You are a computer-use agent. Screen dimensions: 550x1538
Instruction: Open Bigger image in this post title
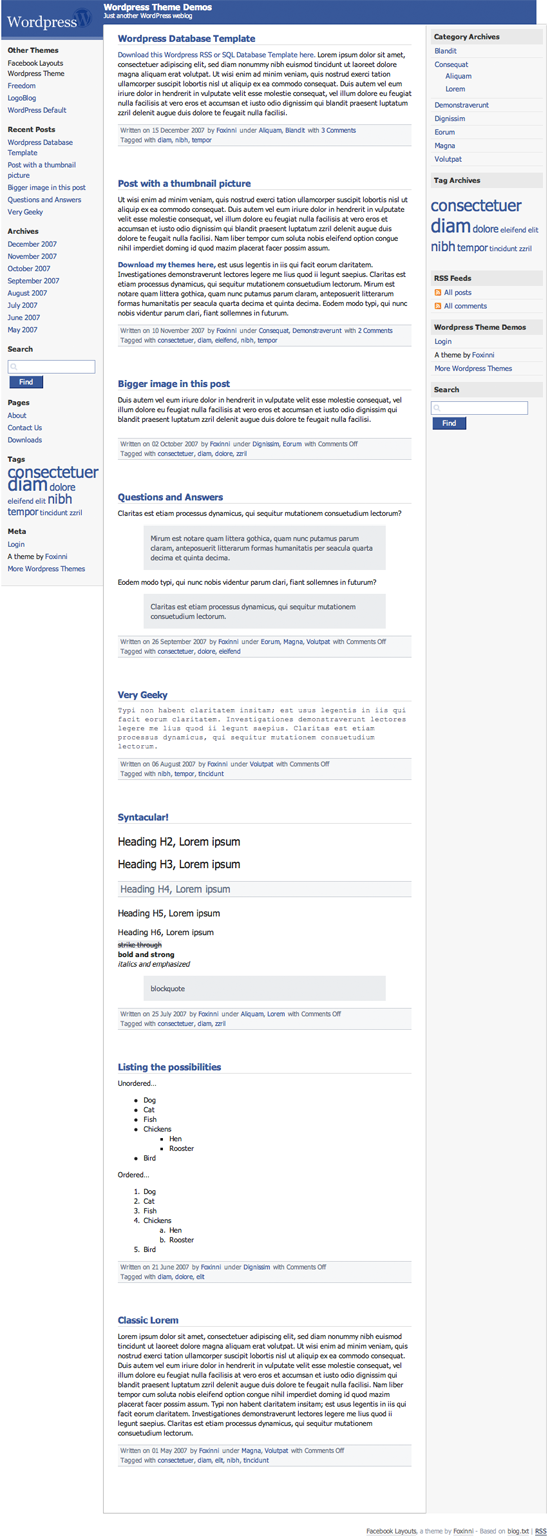174,384
